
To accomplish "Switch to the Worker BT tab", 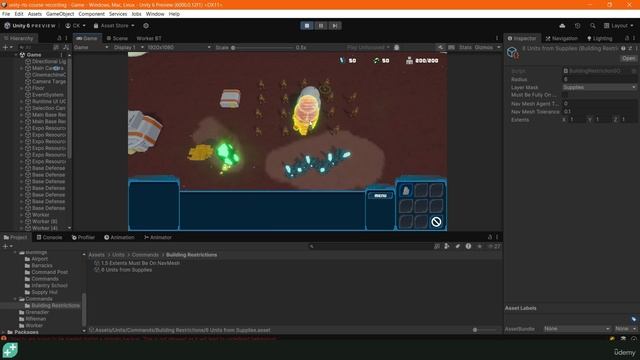I will pyautogui.click(x=149, y=38).
